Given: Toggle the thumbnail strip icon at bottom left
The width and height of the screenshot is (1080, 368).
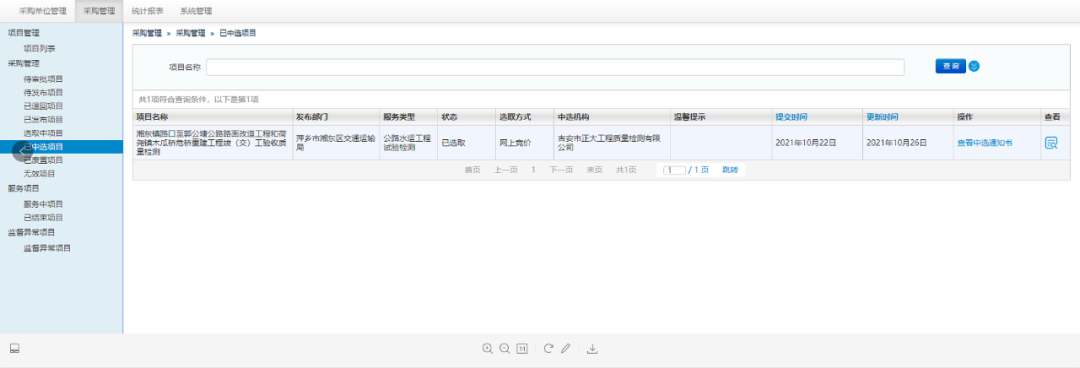Looking at the screenshot, I should (x=14, y=349).
